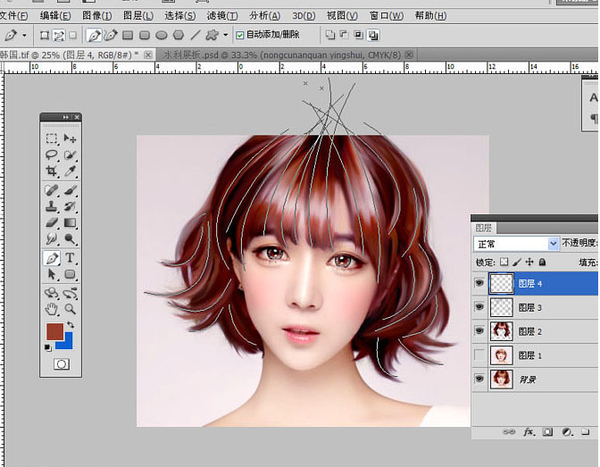600x467 pixels.
Task: Select the Eraser tool
Action: 51,223
